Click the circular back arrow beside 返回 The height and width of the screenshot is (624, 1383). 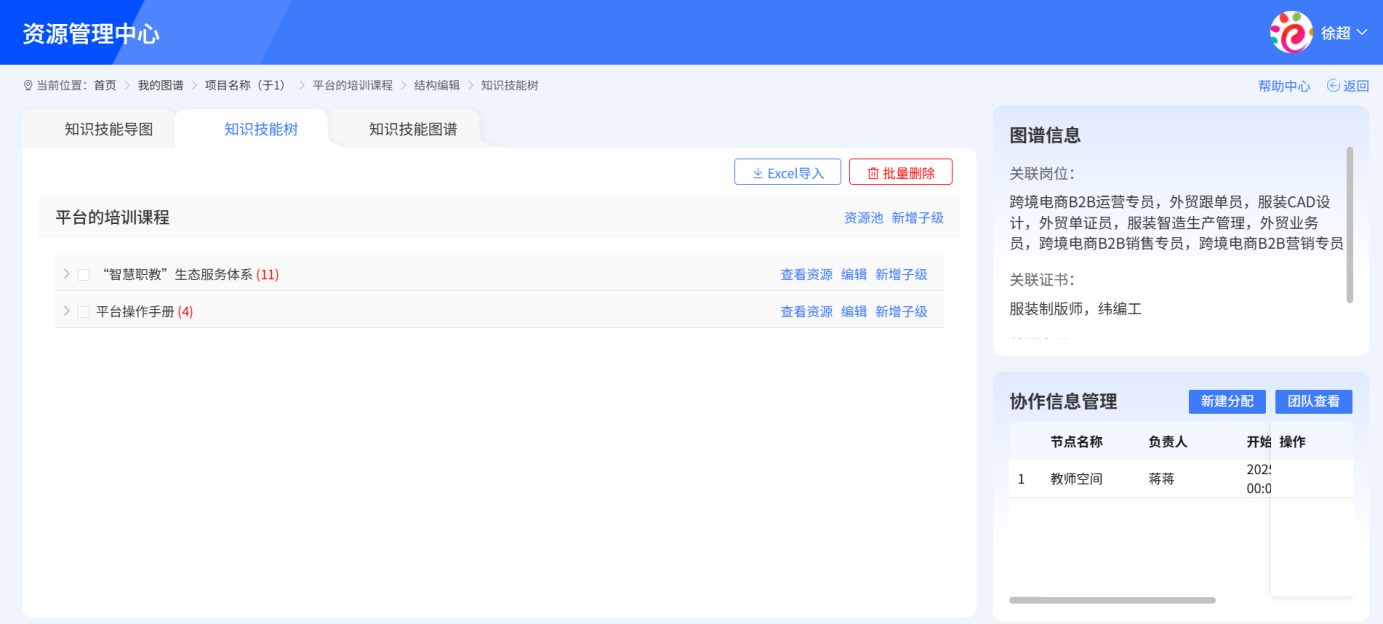tap(1335, 85)
